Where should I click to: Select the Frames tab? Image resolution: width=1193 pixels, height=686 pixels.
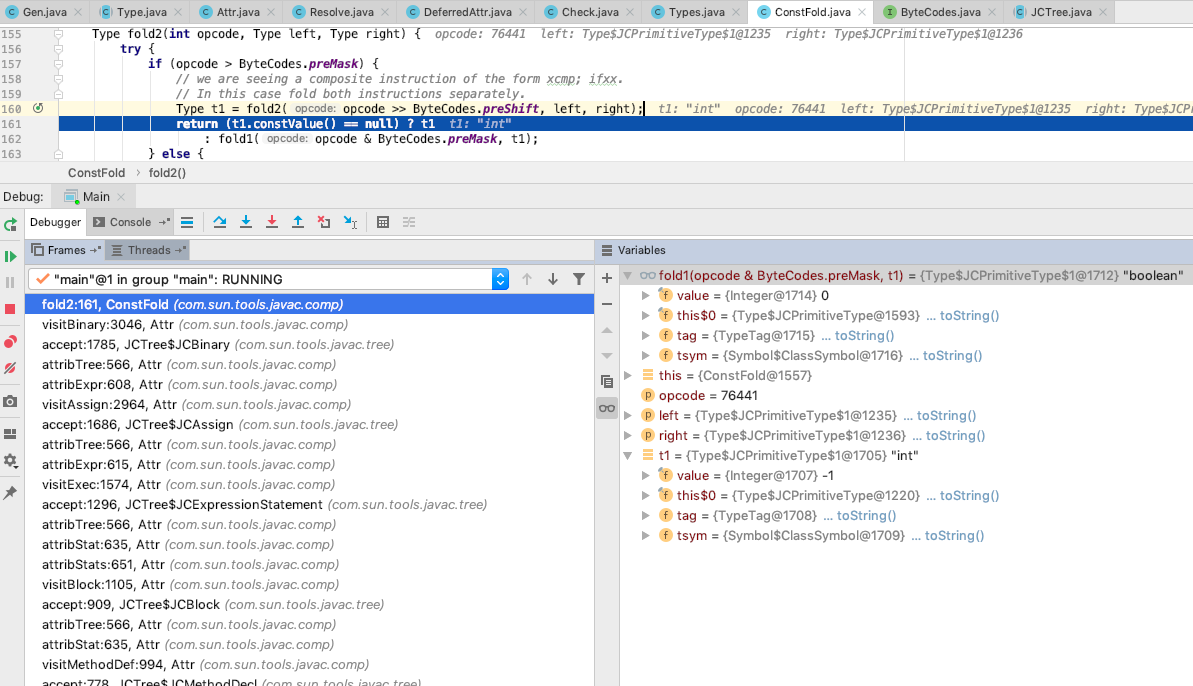[x=66, y=250]
